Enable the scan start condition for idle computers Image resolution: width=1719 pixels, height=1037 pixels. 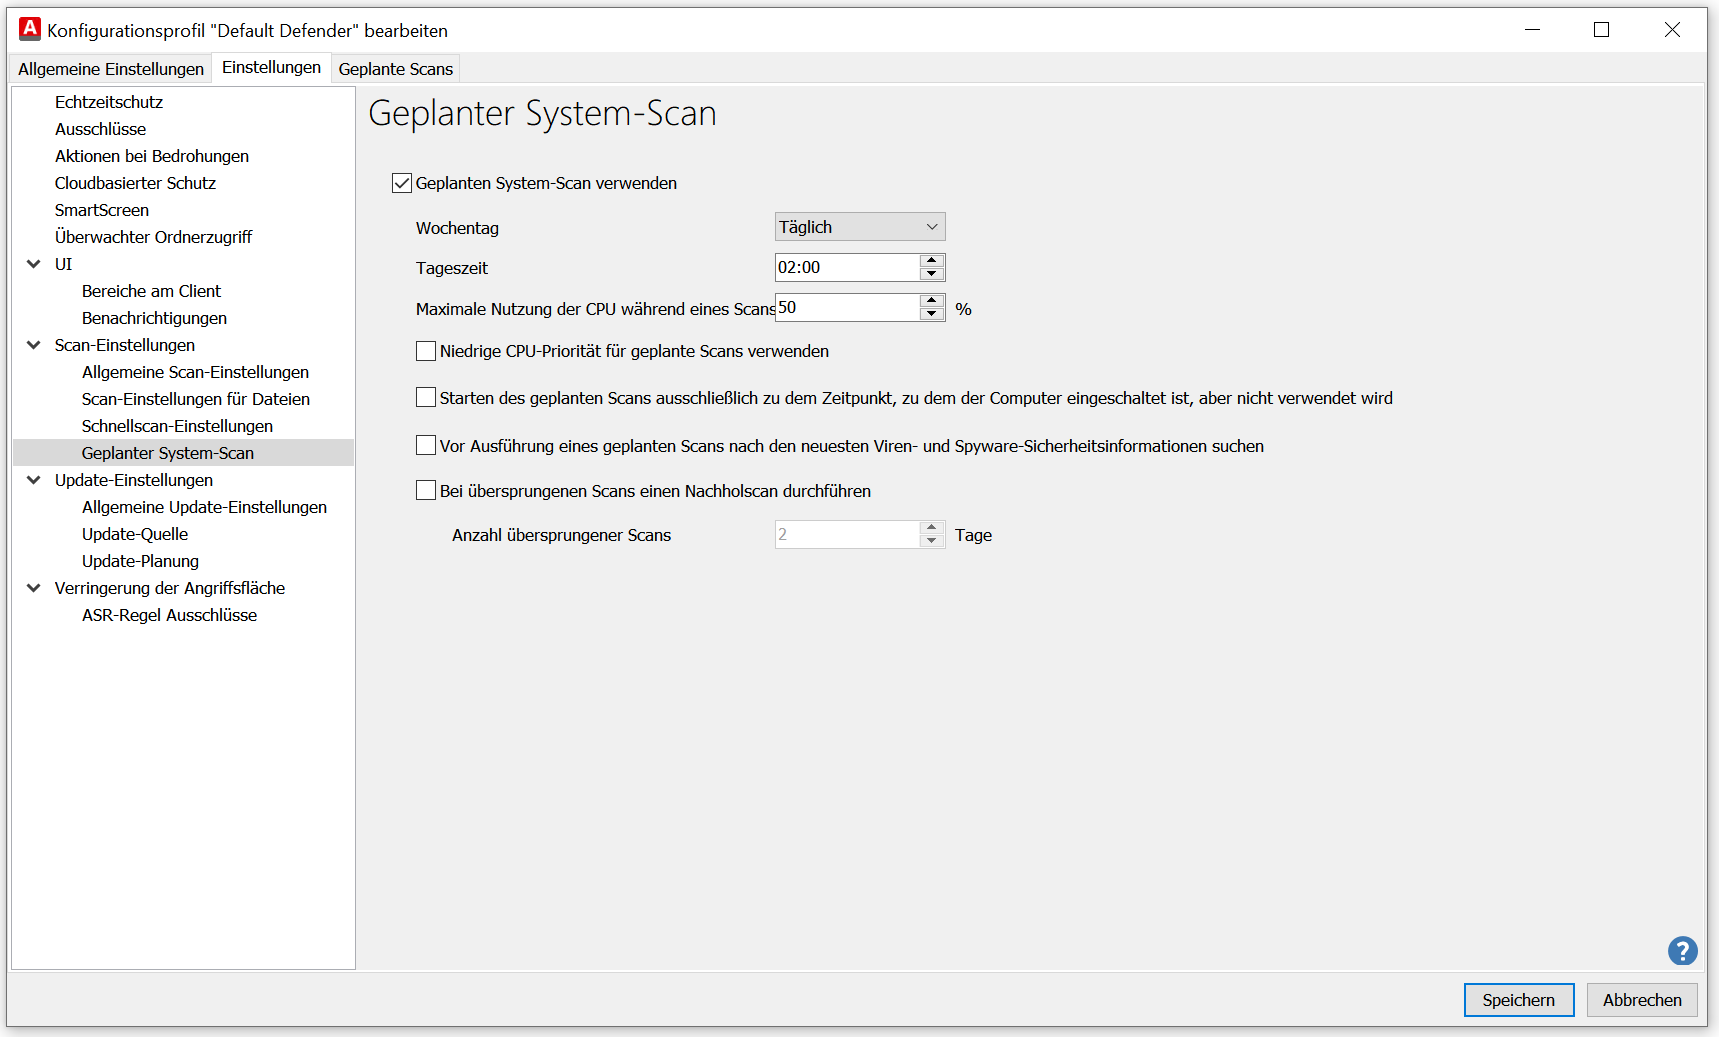pyautogui.click(x=425, y=397)
